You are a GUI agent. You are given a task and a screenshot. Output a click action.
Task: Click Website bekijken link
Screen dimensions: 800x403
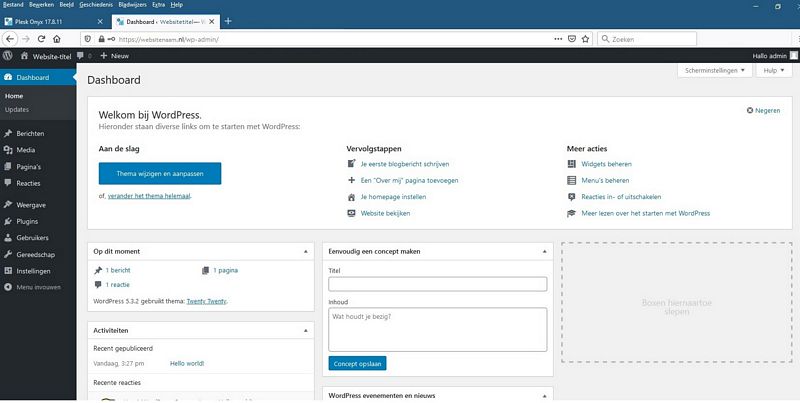tap(385, 213)
